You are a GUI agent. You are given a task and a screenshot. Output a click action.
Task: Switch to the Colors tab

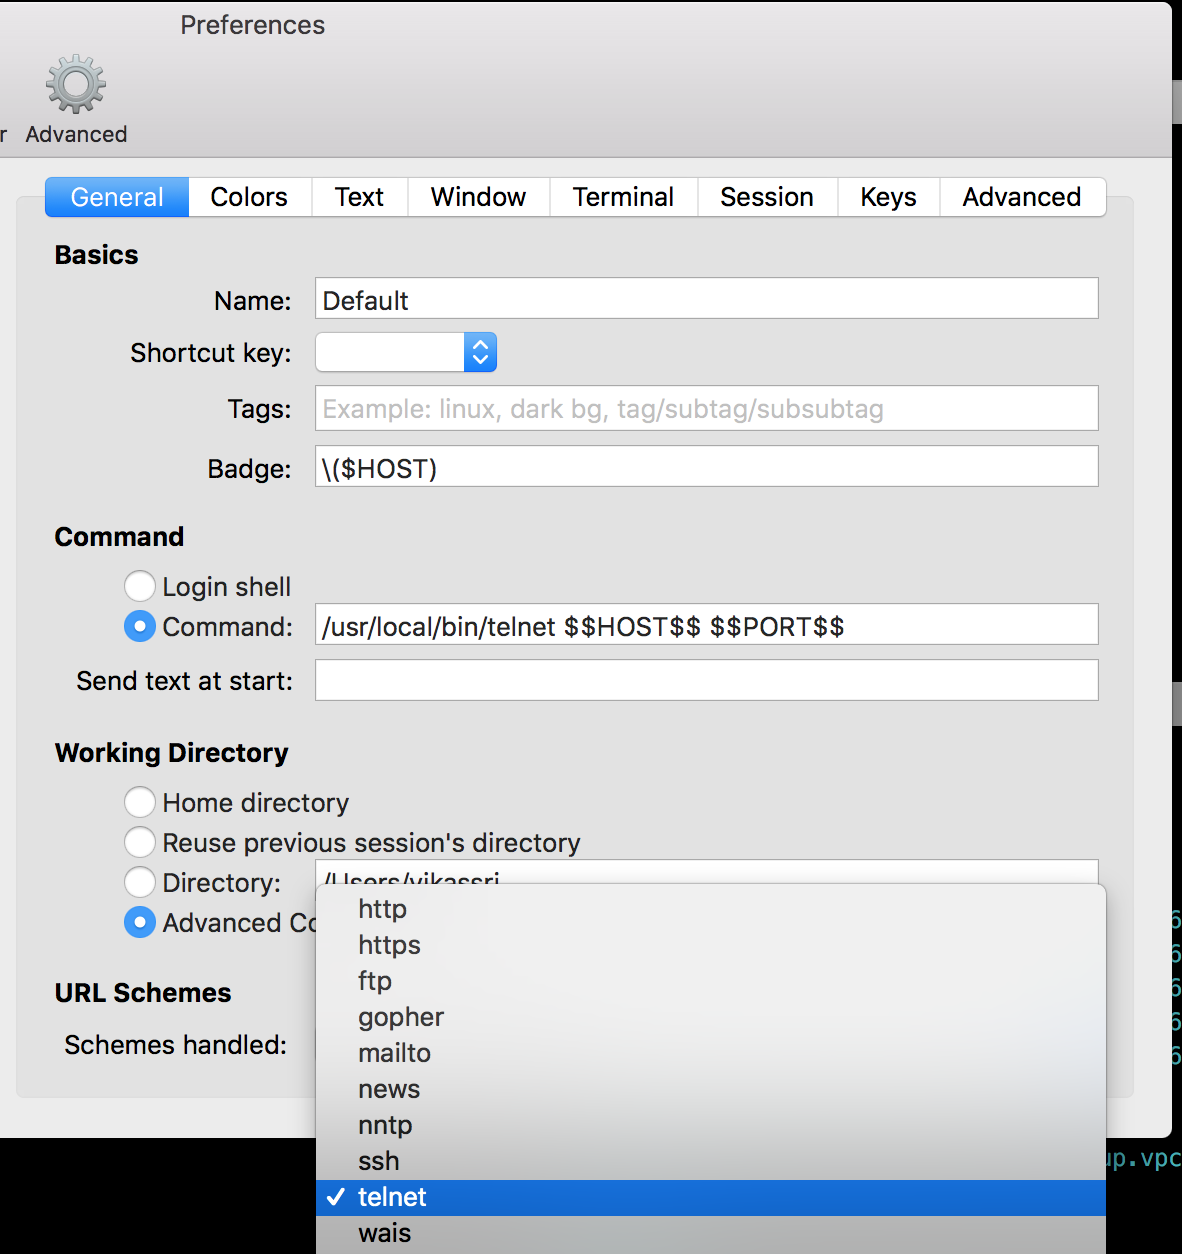[x=249, y=197]
